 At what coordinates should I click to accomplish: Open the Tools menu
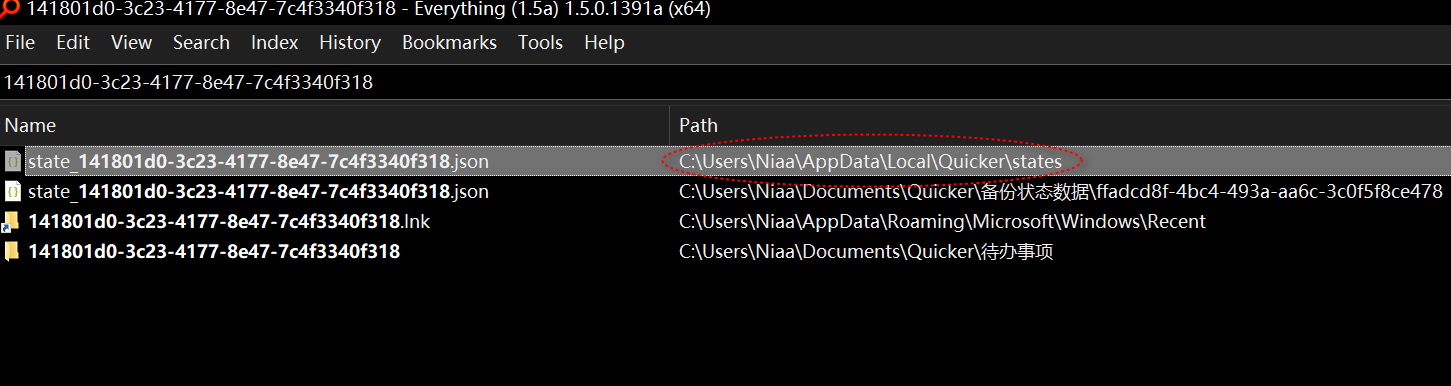[541, 42]
